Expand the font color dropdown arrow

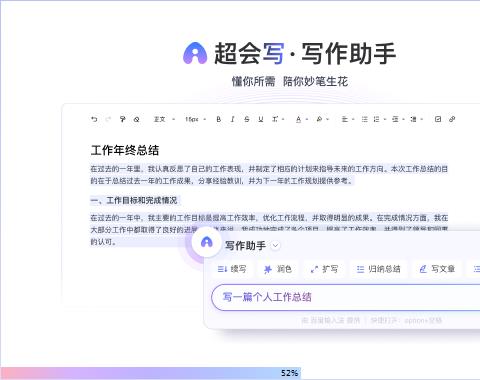[306, 119]
